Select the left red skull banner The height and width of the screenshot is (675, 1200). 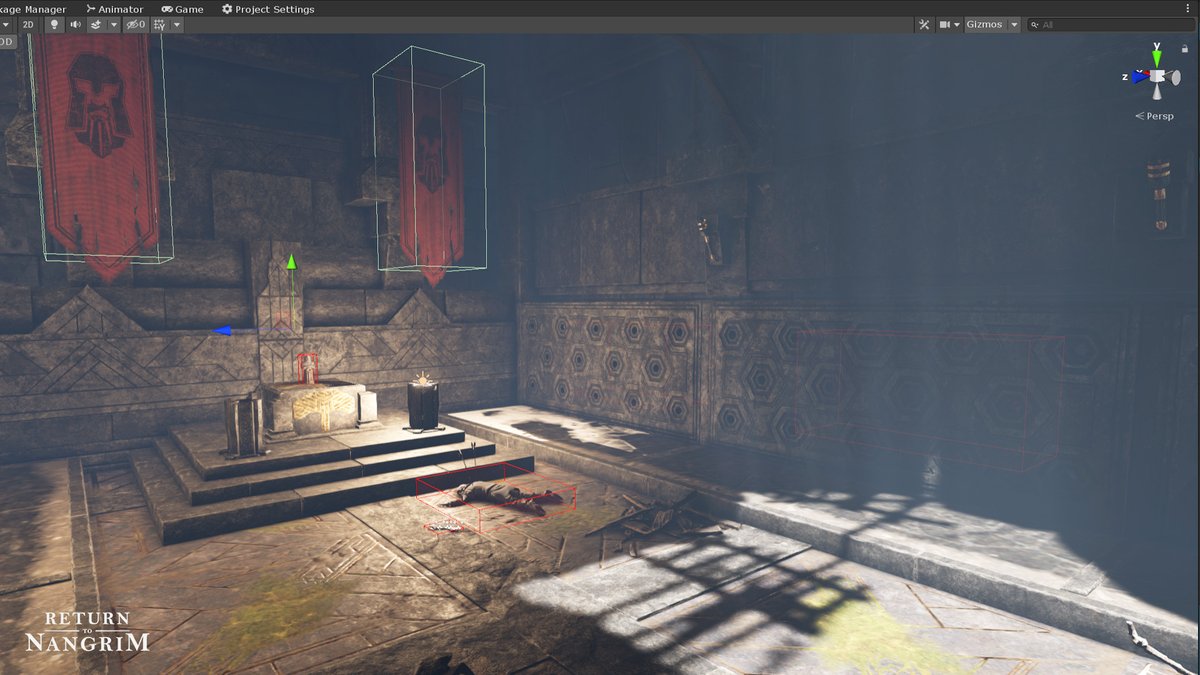[x=98, y=153]
